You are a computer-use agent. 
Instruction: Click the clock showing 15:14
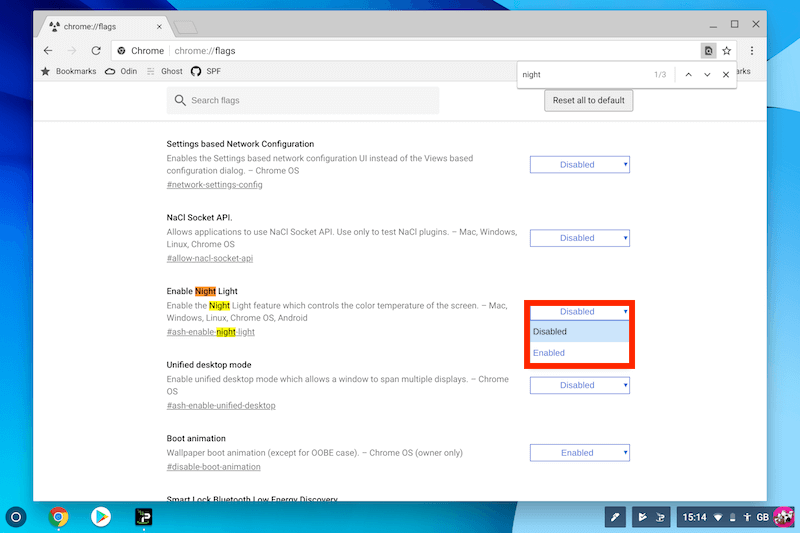pyautogui.click(x=694, y=518)
